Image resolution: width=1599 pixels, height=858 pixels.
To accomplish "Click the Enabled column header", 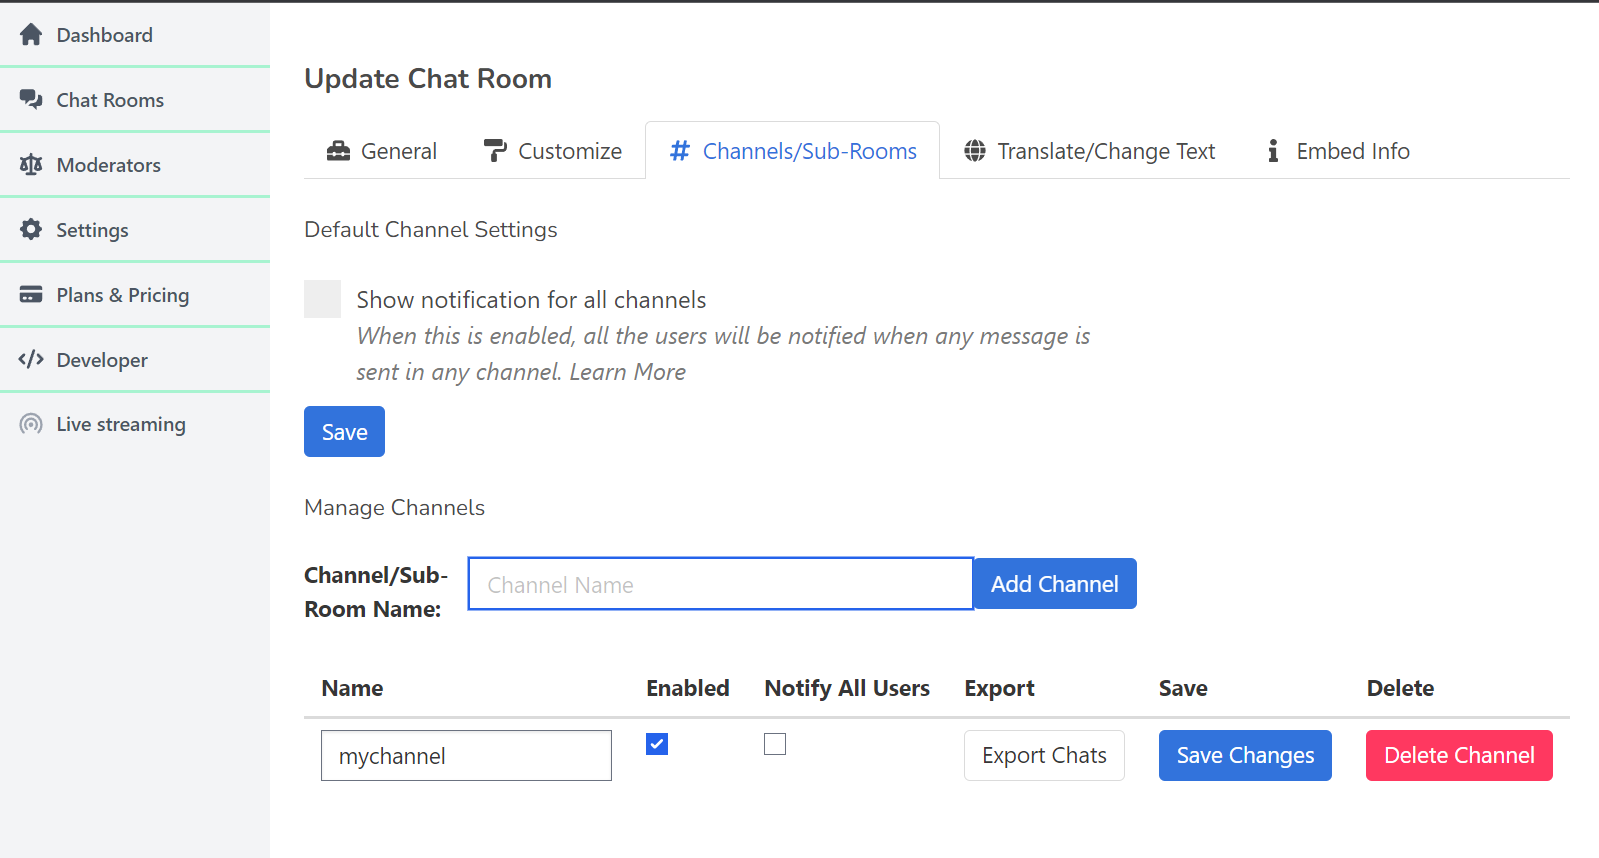I will [688, 688].
